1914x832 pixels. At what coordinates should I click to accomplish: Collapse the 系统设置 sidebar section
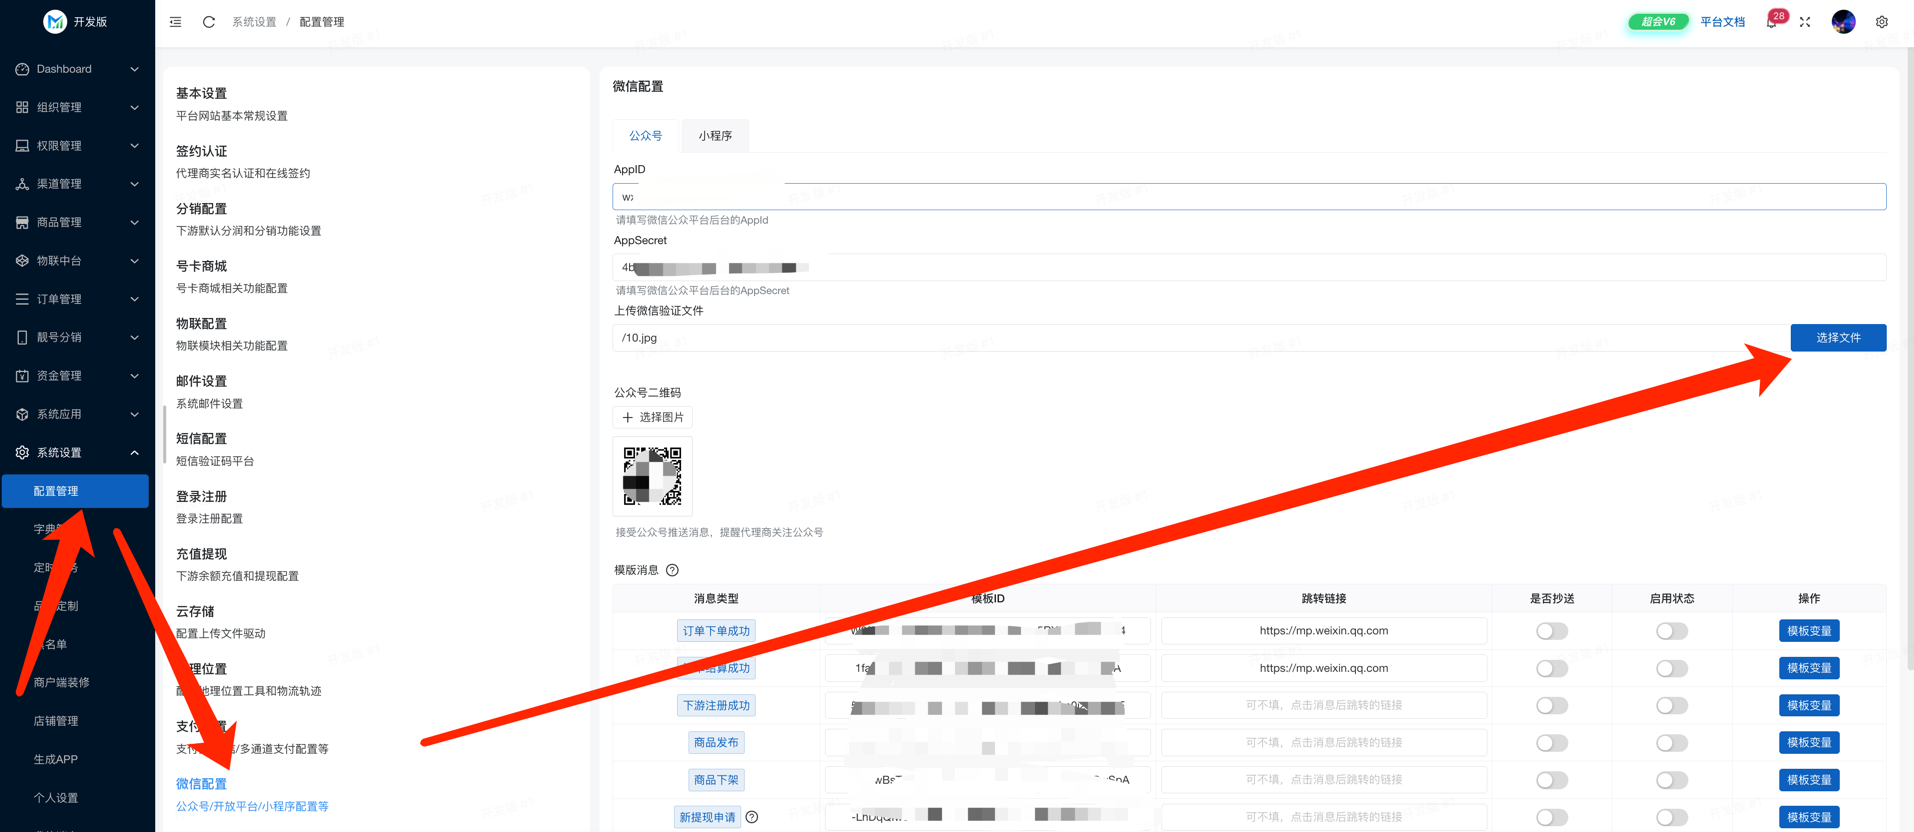point(77,453)
